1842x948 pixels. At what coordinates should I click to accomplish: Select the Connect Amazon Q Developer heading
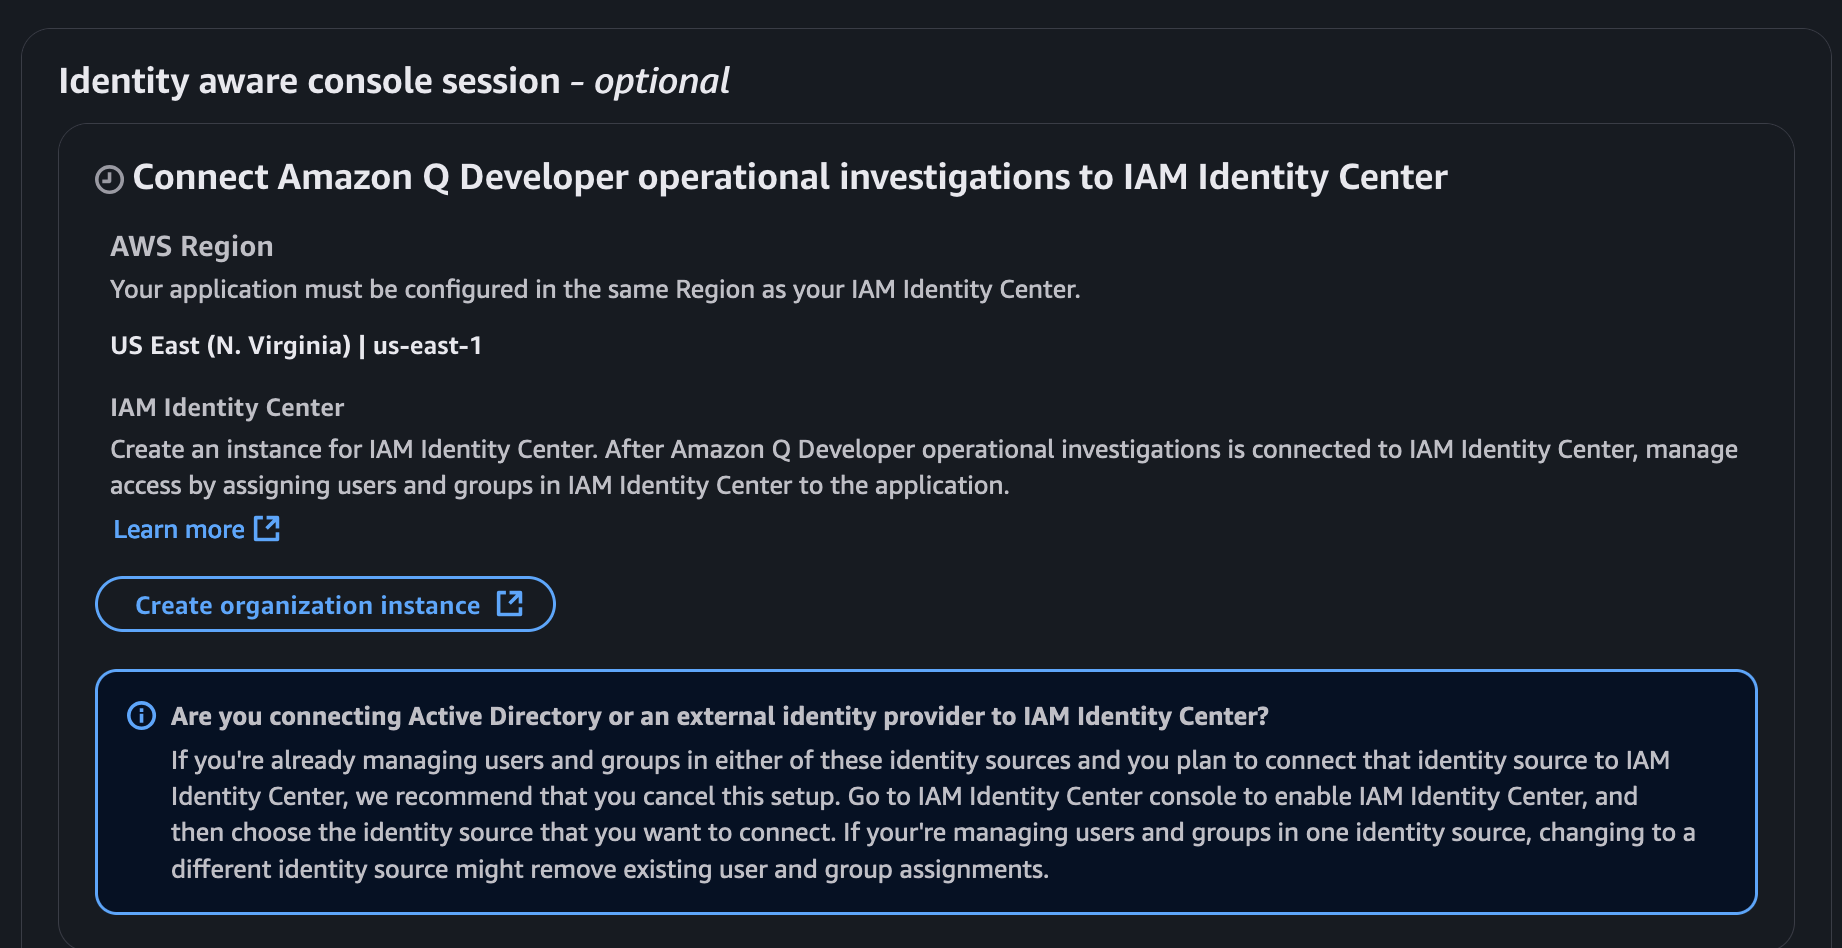789,177
